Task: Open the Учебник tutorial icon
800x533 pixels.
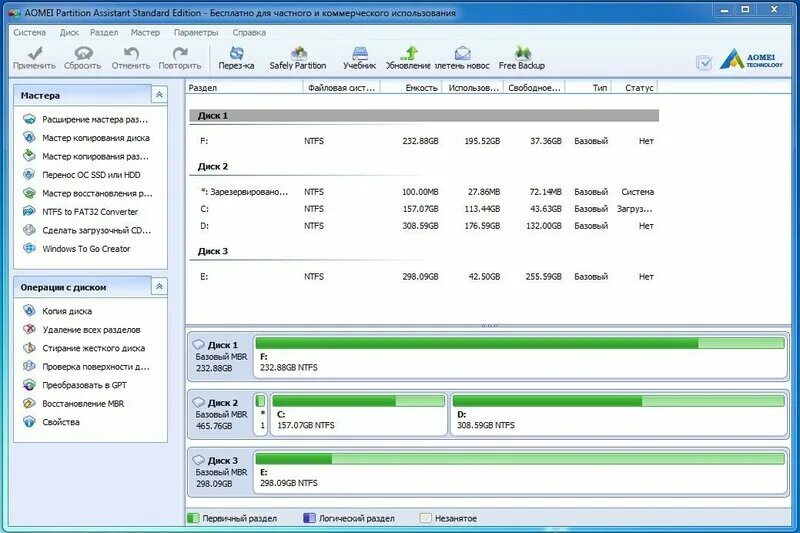Action: [360, 53]
